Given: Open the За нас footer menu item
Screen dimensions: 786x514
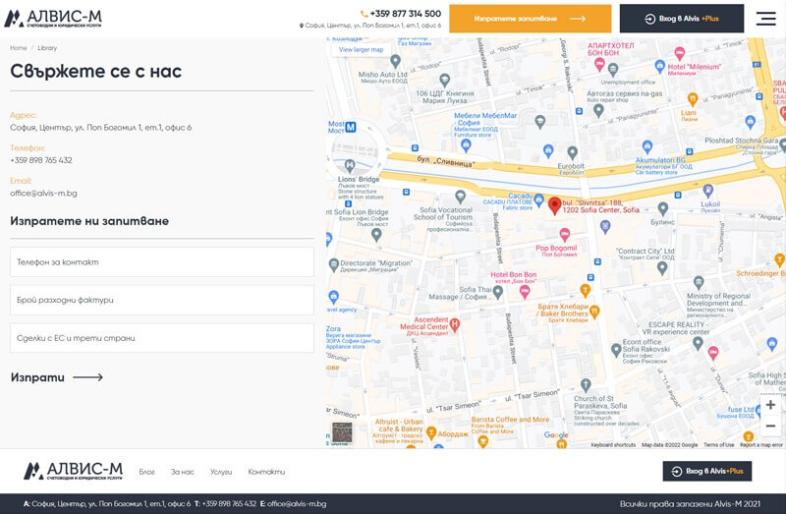Looking at the screenshot, I should (x=182, y=472).
